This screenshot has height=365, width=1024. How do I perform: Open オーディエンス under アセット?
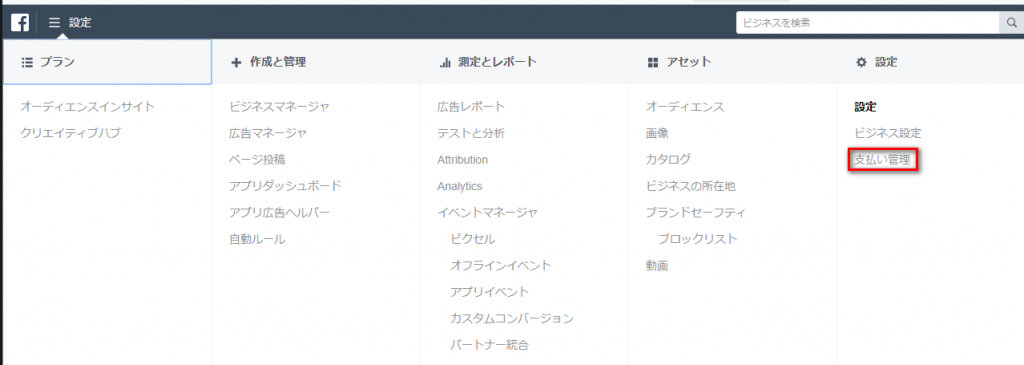685,106
